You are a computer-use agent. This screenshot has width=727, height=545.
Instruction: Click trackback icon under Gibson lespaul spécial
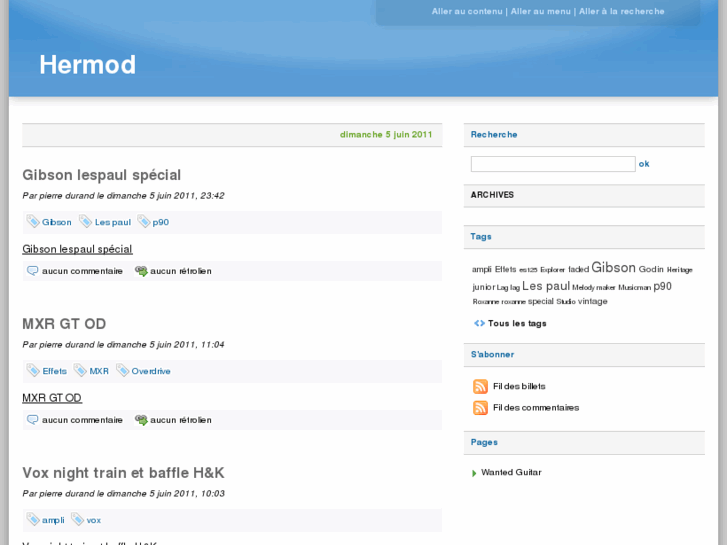[x=141, y=271]
